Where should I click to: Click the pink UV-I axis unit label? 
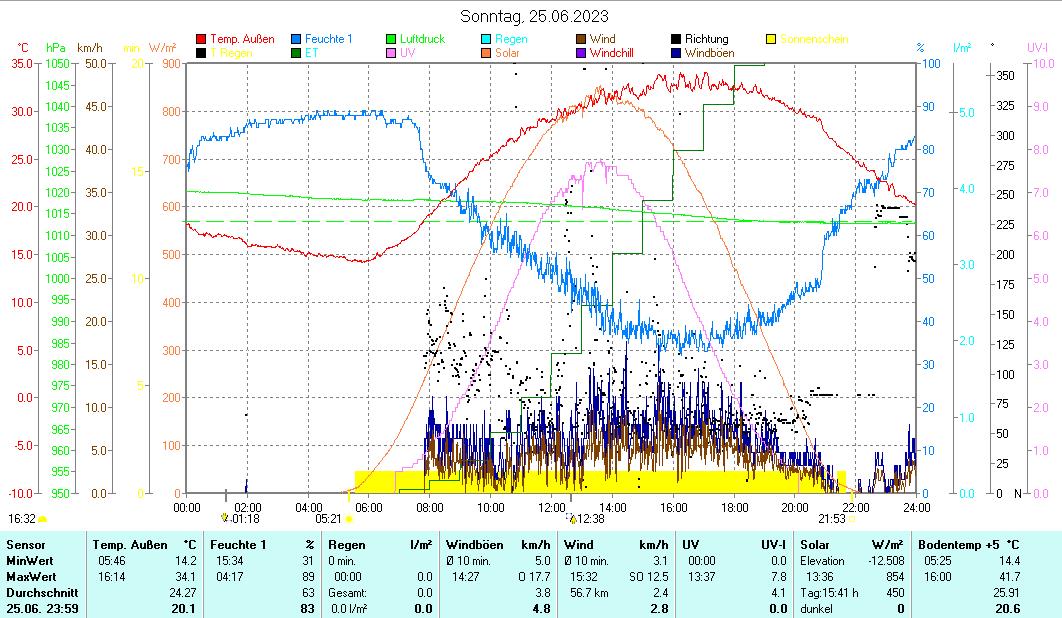coord(1038,47)
